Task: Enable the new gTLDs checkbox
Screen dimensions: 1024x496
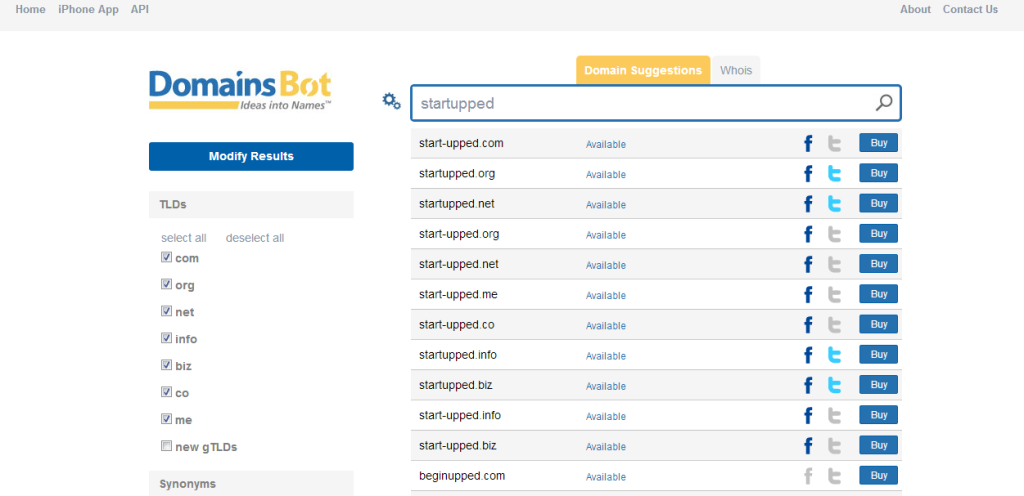Action: tap(166, 447)
